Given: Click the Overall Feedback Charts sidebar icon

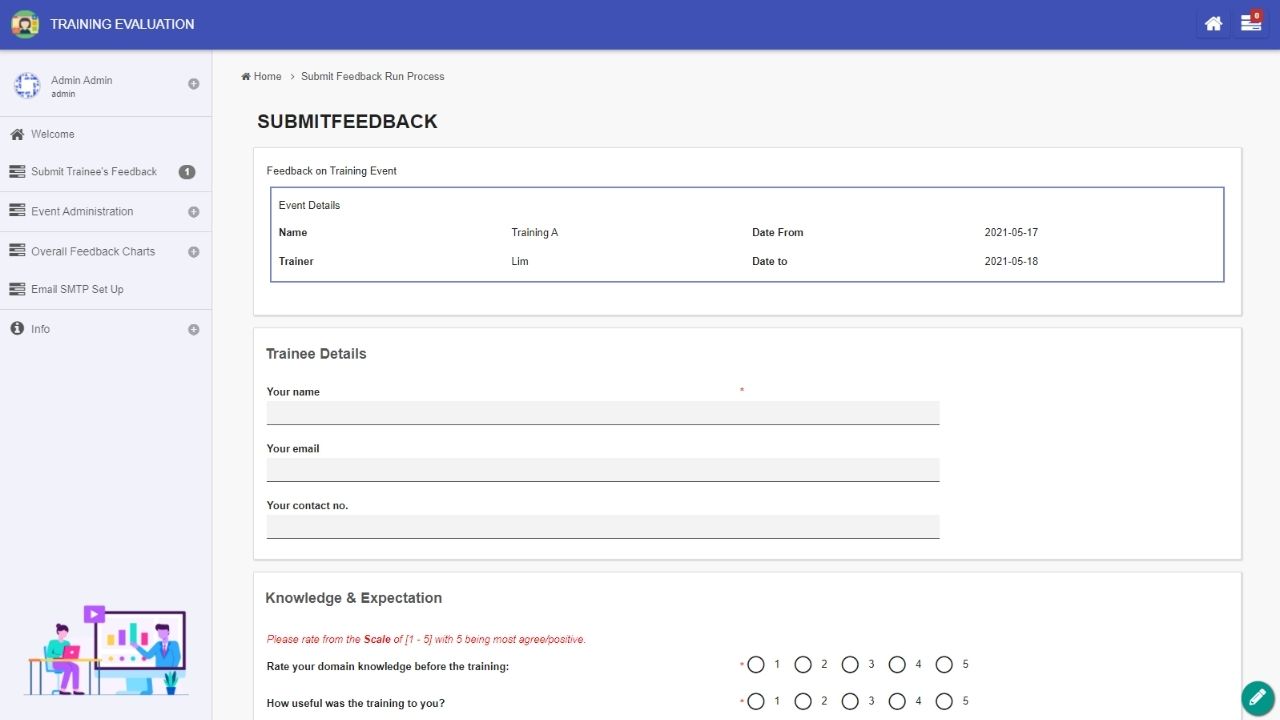Looking at the screenshot, I should (17, 251).
